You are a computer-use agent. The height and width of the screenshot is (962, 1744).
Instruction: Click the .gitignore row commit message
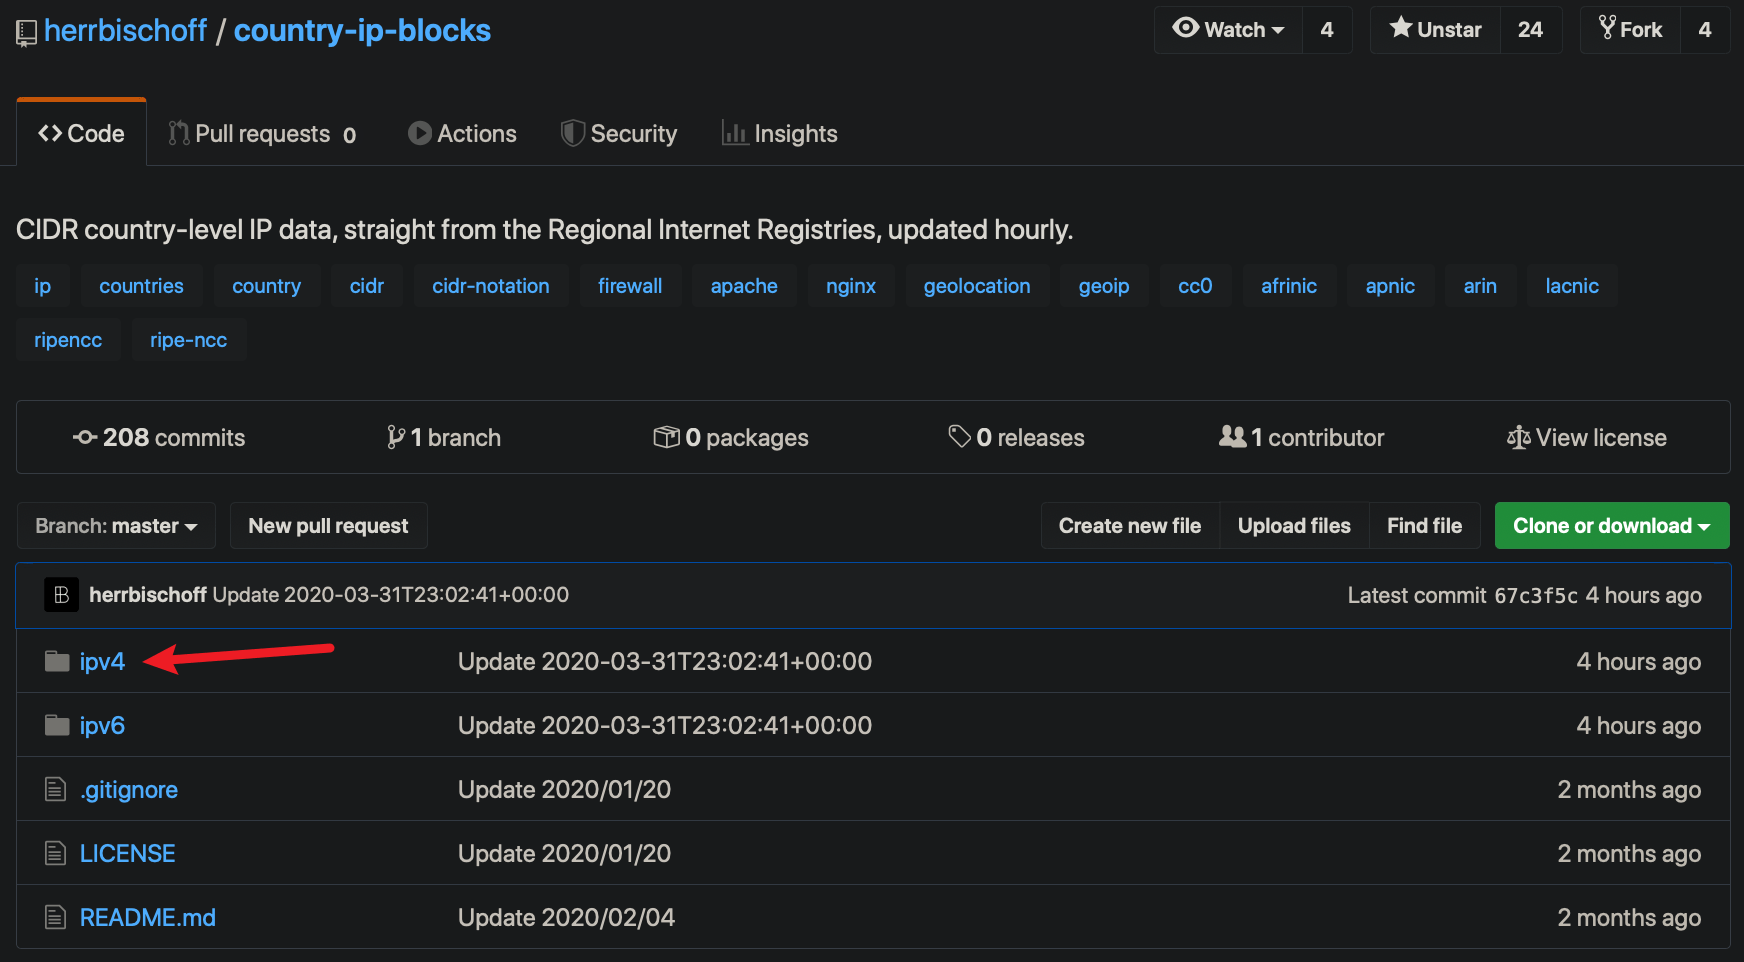564,790
